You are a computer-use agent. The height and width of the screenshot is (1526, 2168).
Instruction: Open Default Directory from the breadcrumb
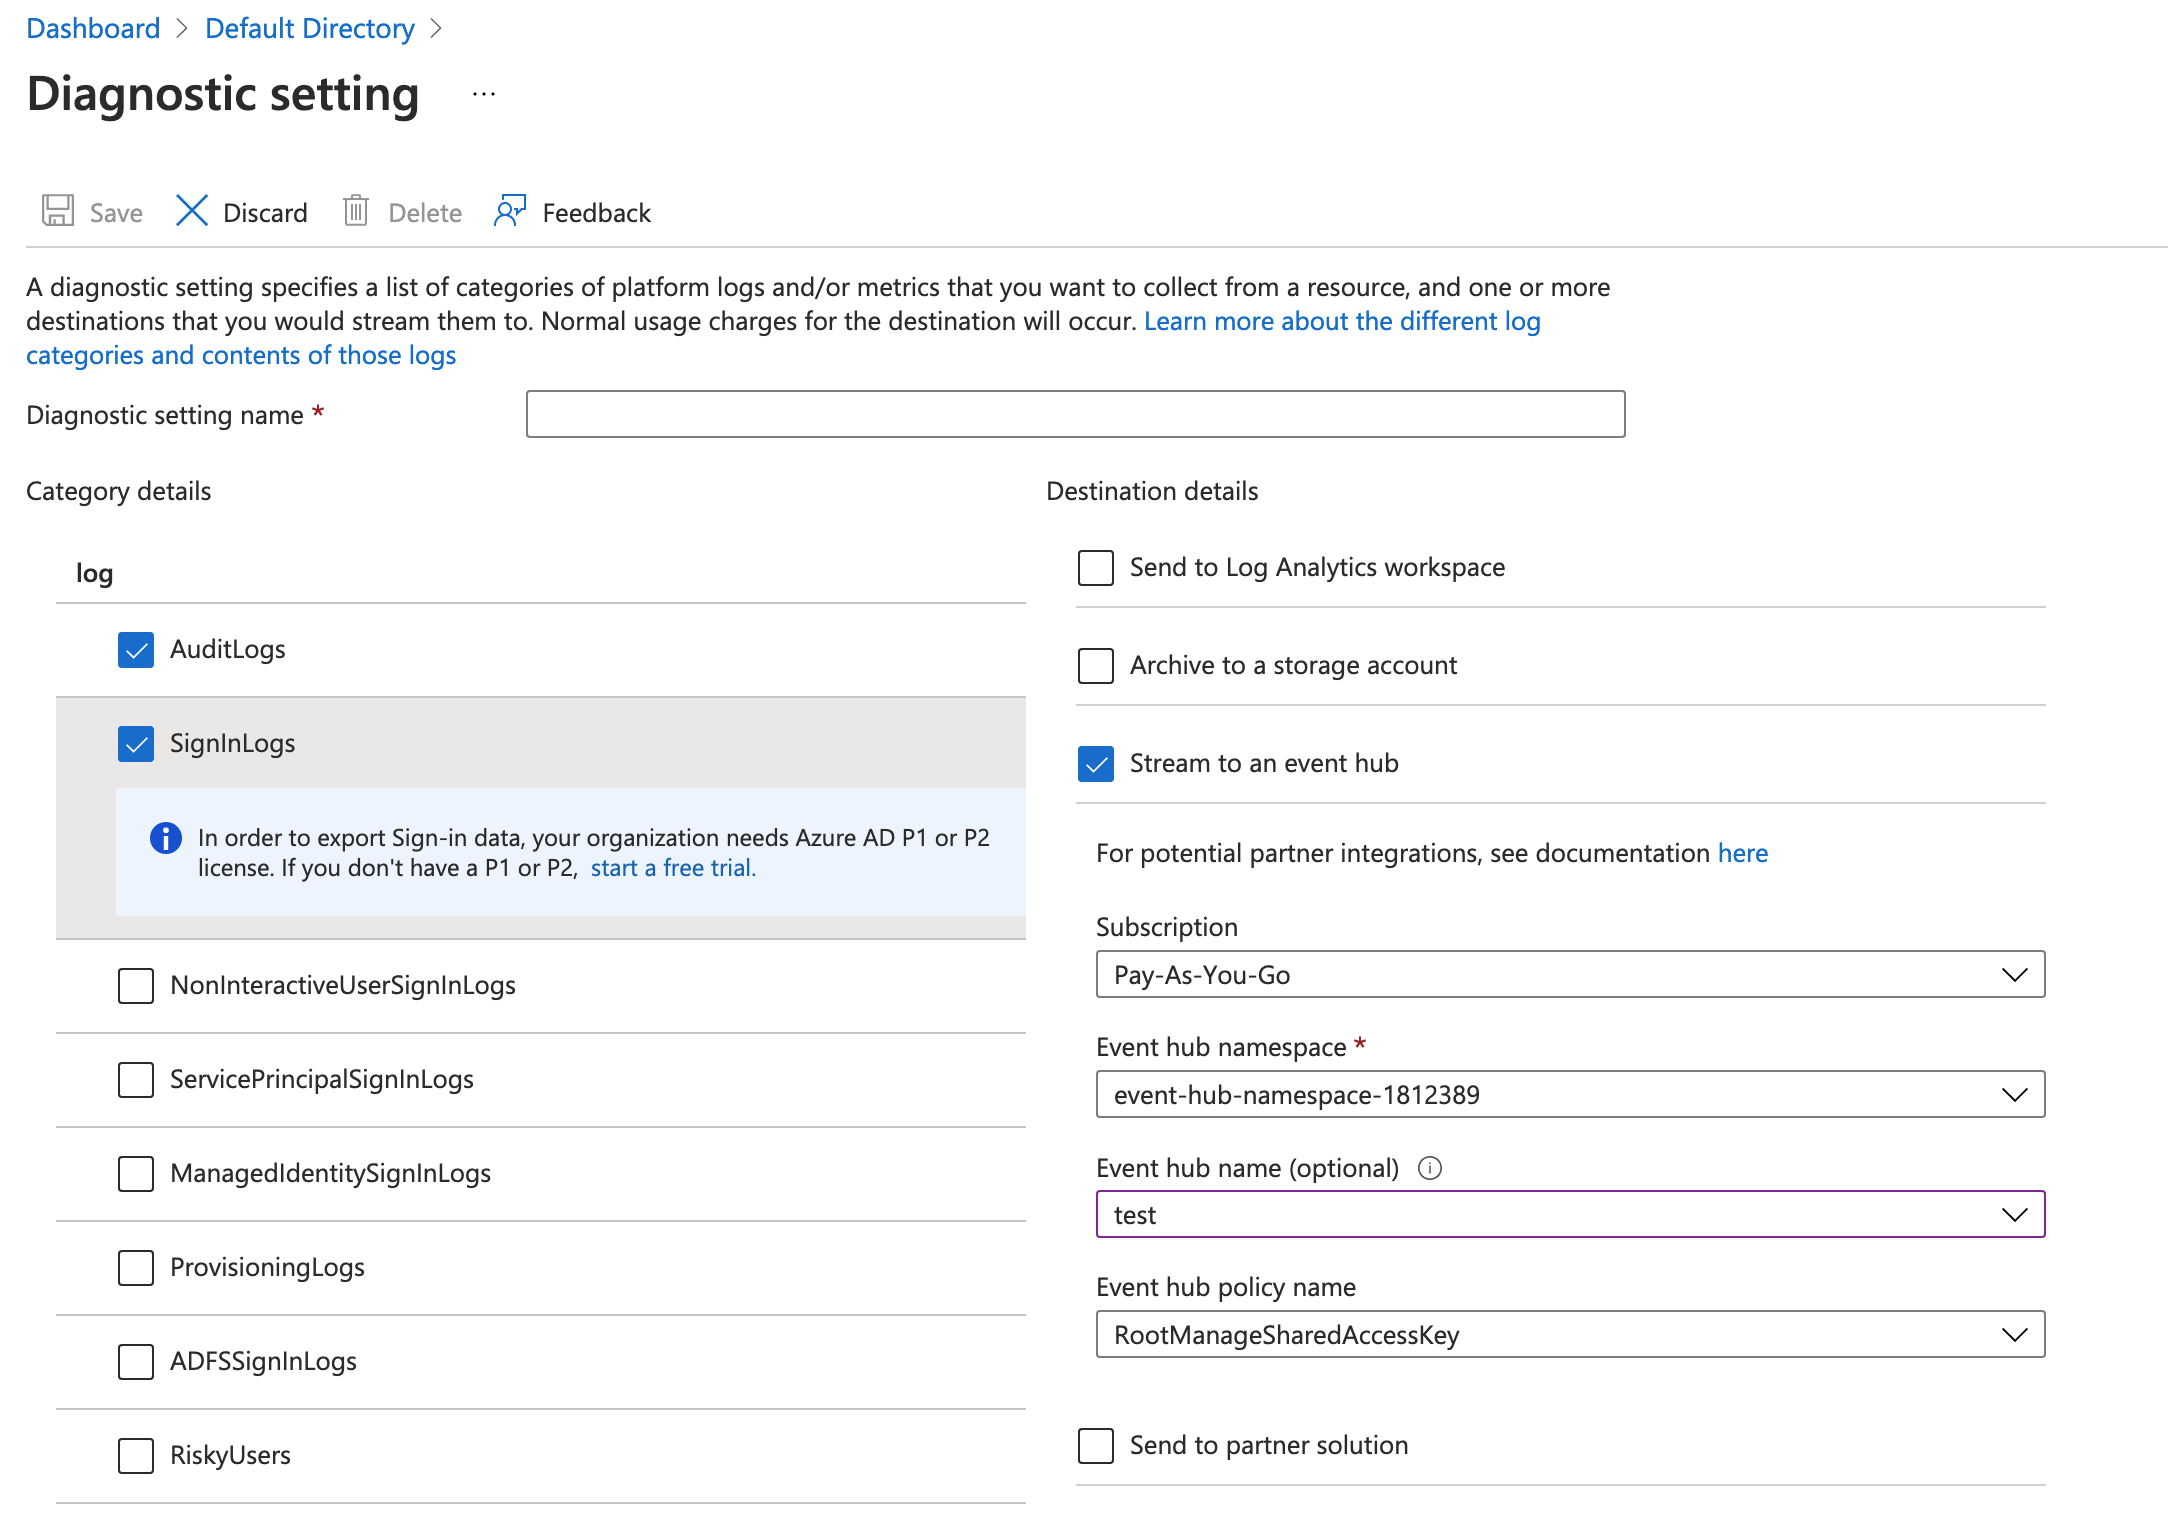[x=310, y=28]
